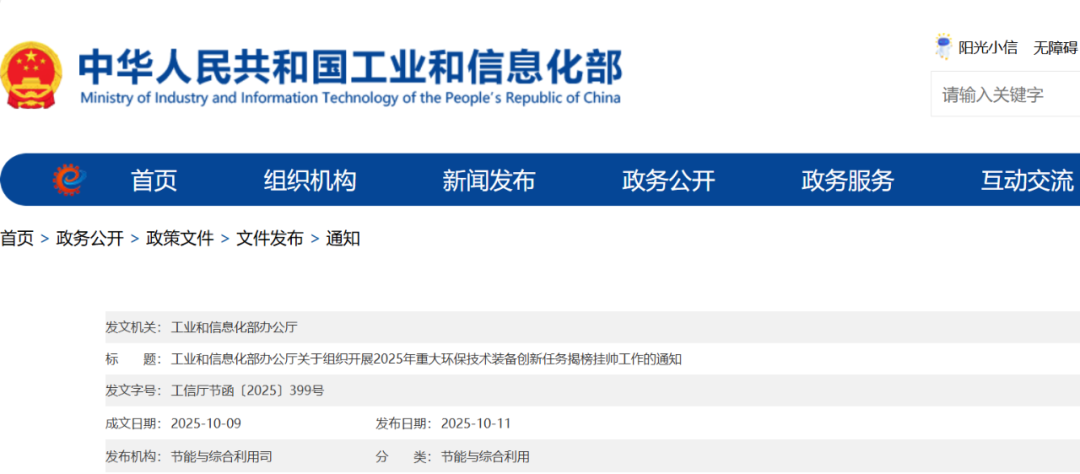Click the 文件发布 breadcrumb link
Viewport: 1080px width, 474px height.
(270, 239)
